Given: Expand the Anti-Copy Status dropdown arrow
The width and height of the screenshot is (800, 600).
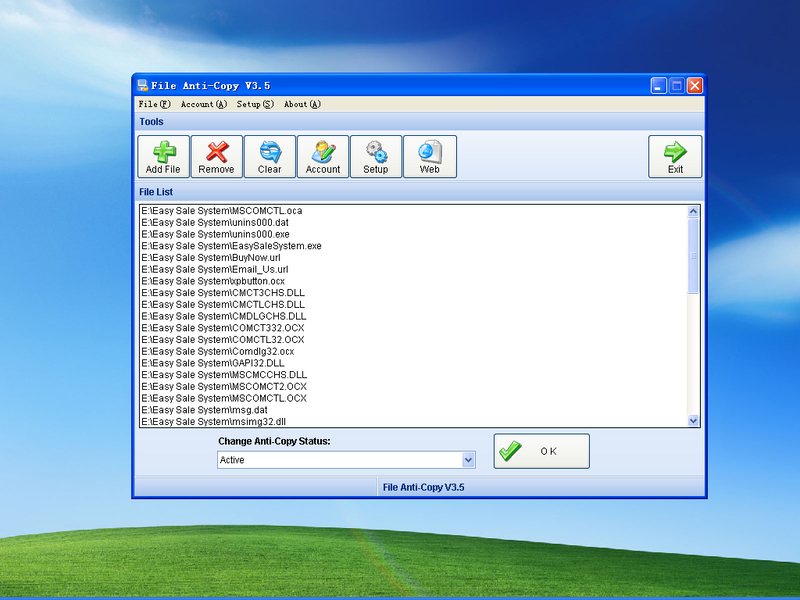Looking at the screenshot, I should tap(468, 460).
